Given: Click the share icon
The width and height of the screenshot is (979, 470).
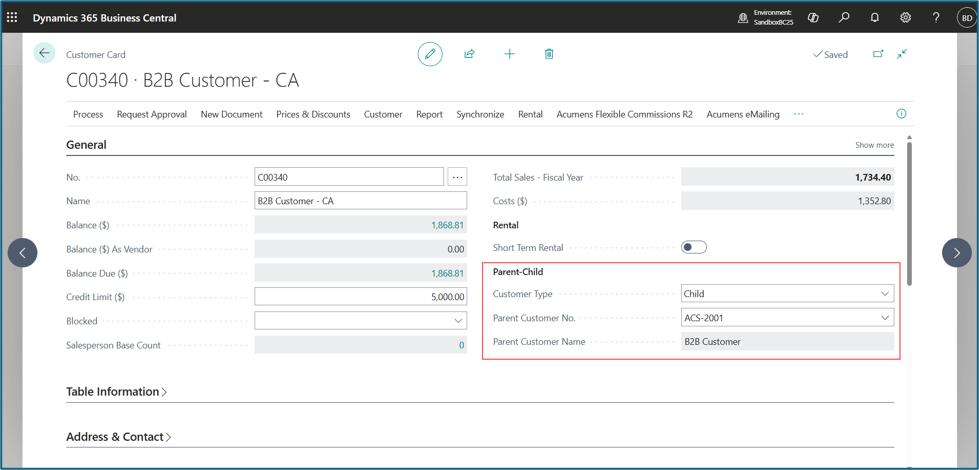Looking at the screenshot, I should point(470,54).
